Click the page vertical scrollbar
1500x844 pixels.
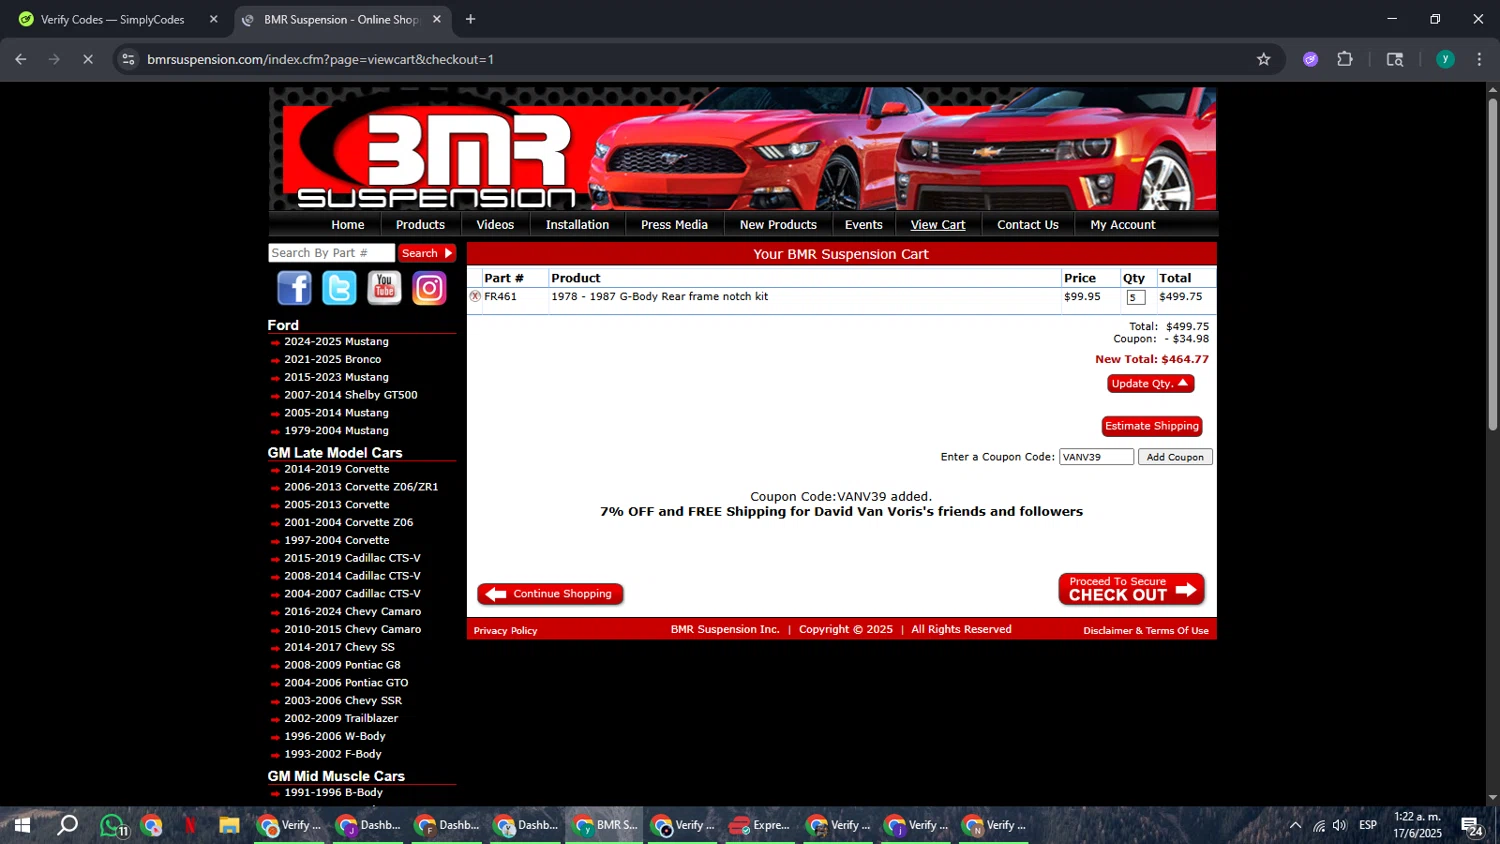click(x=1492, y=265)
